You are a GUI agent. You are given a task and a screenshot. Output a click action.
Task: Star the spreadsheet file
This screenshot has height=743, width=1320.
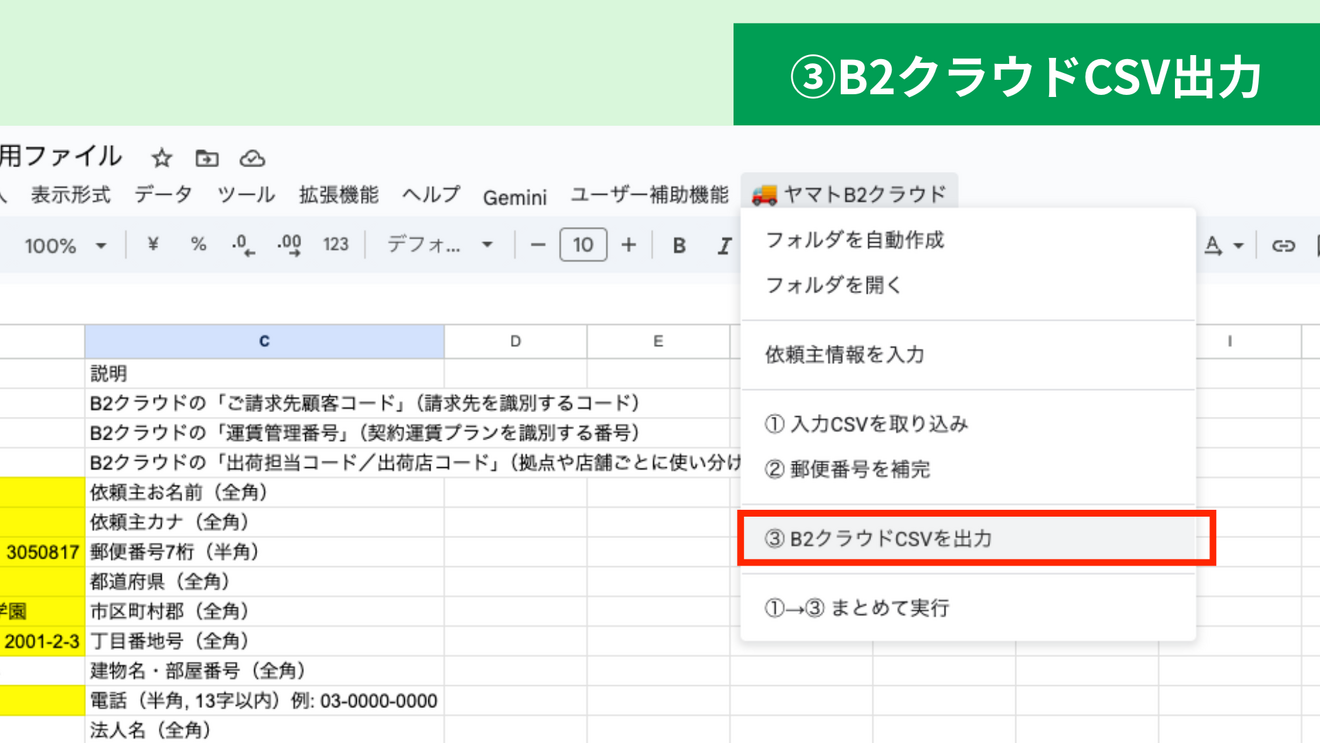(162, 158)
